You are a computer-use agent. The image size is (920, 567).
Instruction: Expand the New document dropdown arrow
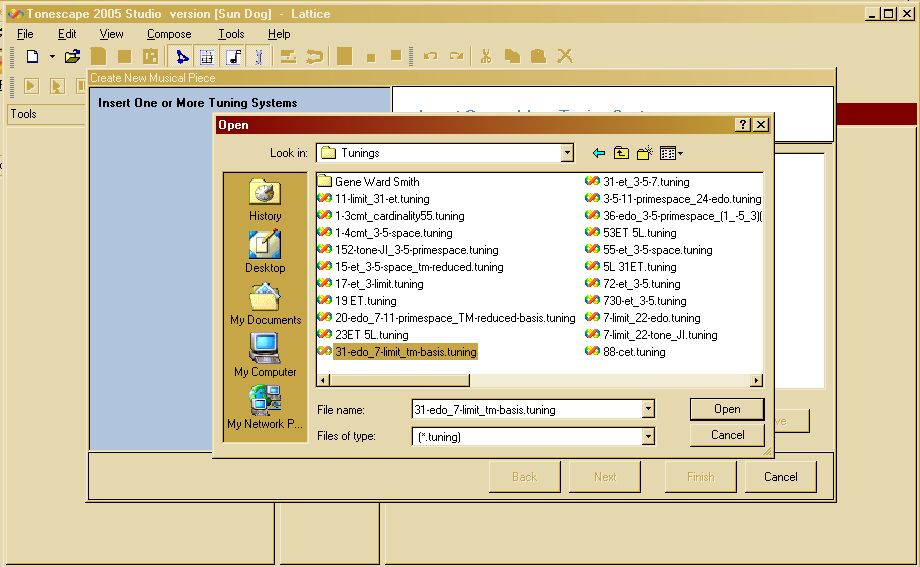click(x=52, y=56)
